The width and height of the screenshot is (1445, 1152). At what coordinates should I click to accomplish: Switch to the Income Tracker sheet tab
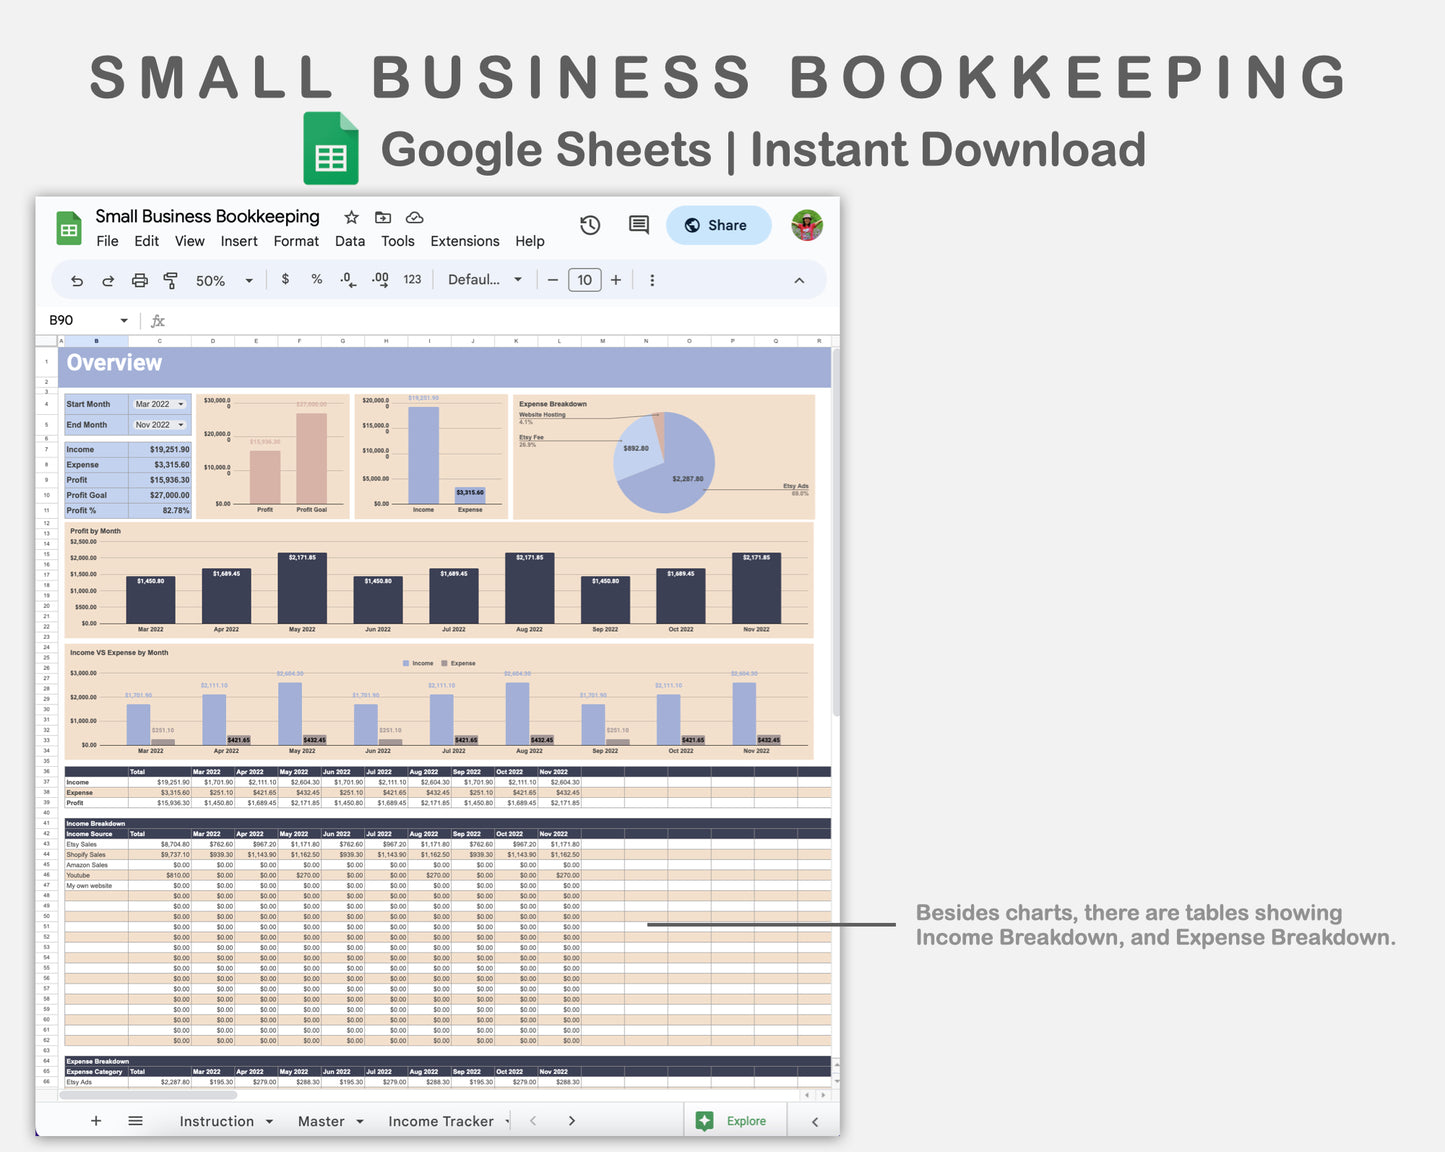tap(441, 1120)
